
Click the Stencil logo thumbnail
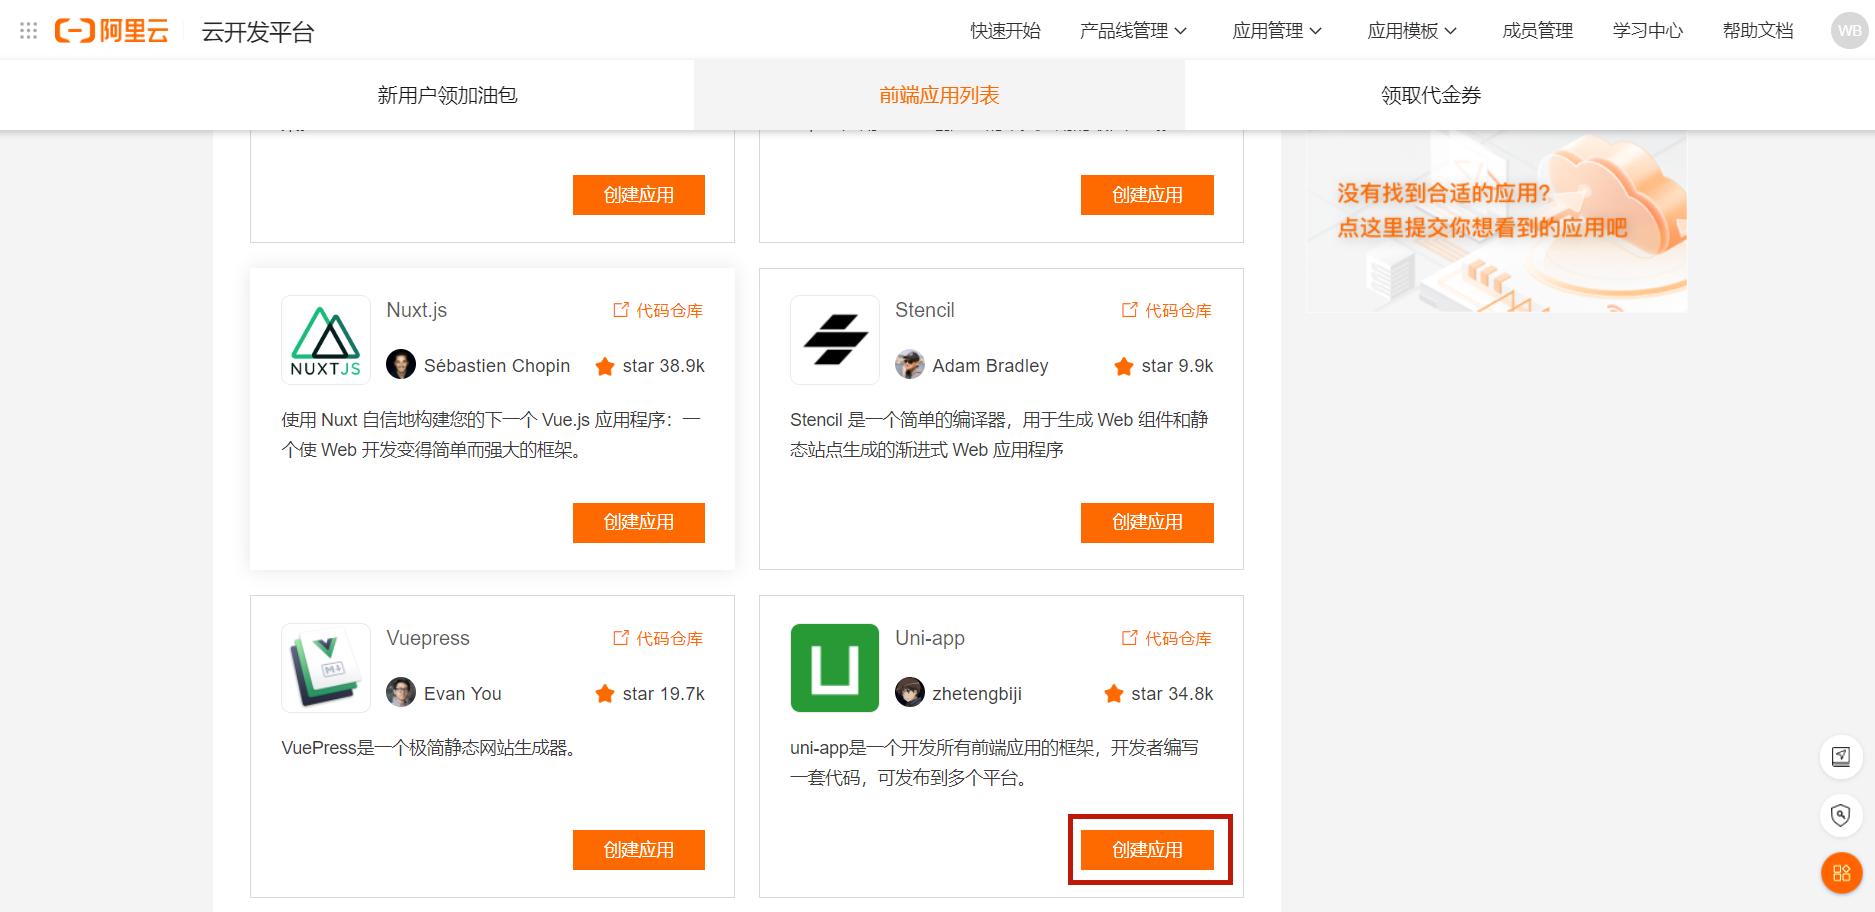pos(835,340)
